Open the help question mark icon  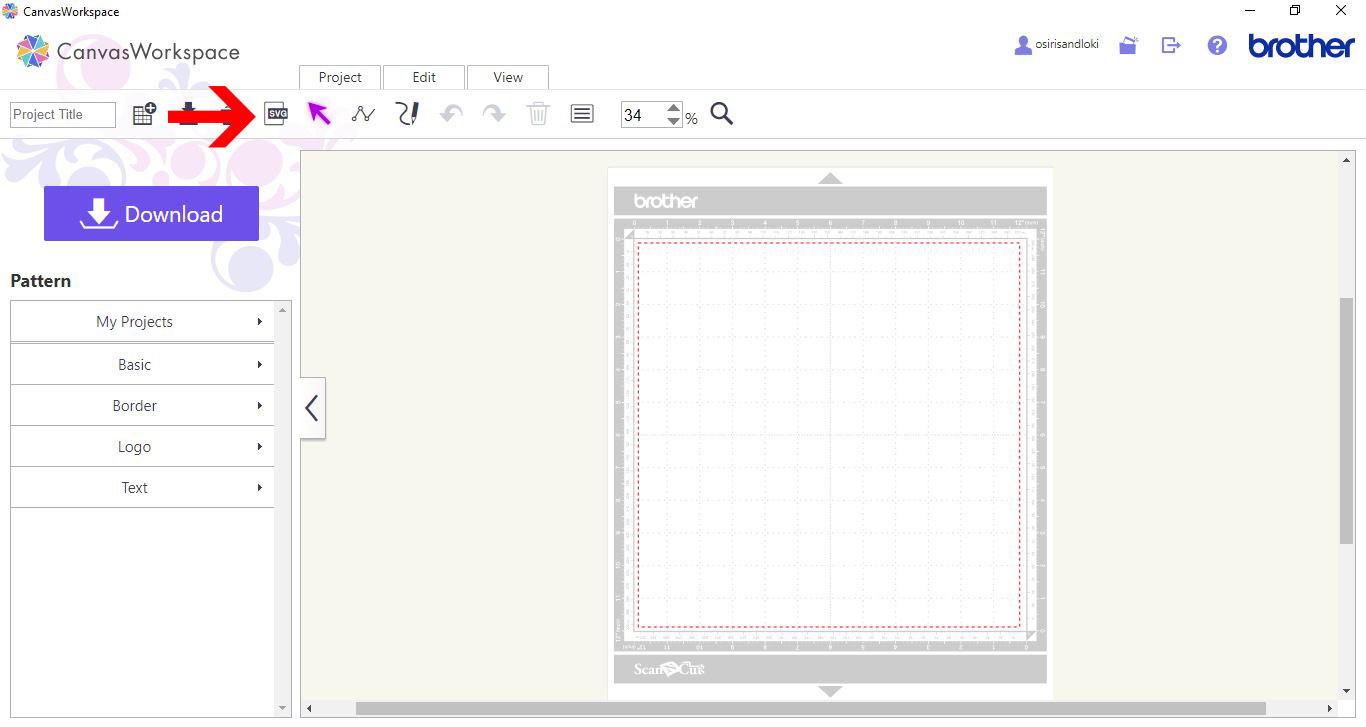pos(1217,45)
